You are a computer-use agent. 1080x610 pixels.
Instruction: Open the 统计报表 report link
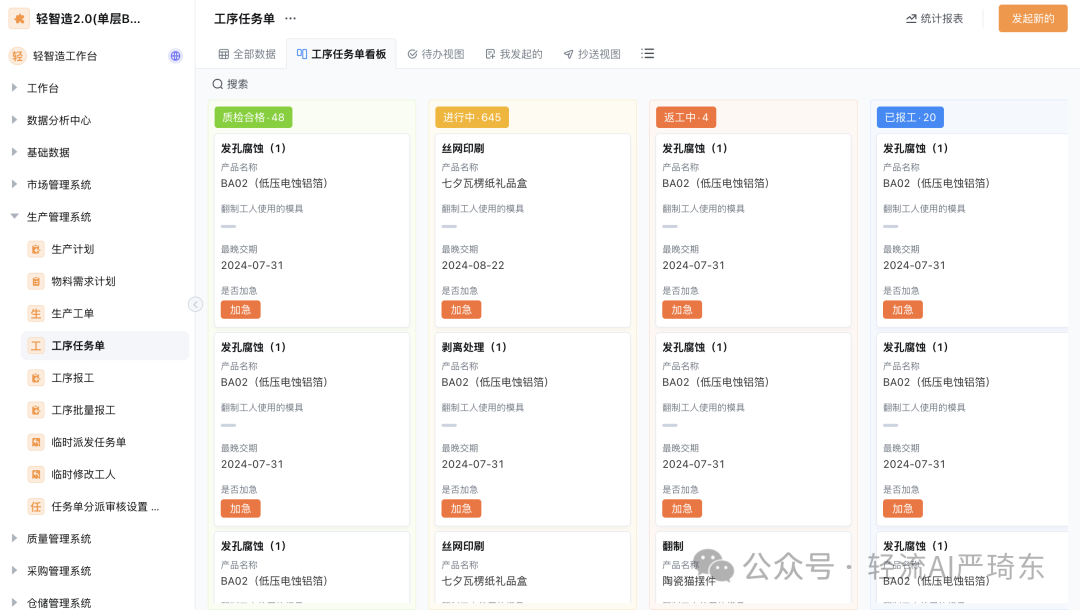pyautogui.click(x=934, y=18)
